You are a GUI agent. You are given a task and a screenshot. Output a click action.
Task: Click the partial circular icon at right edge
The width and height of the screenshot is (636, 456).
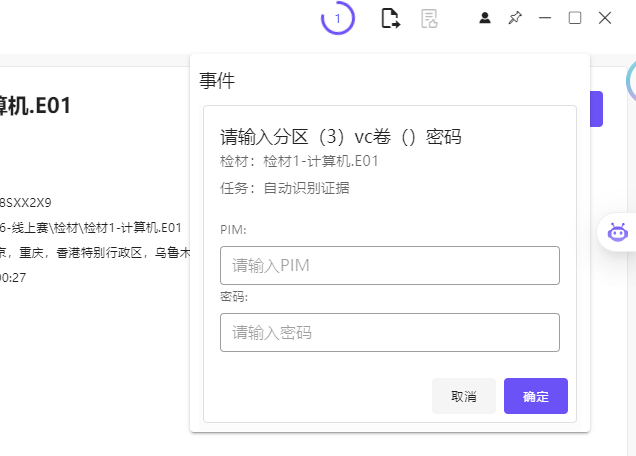pyautogui.click(x=631, y=84)
